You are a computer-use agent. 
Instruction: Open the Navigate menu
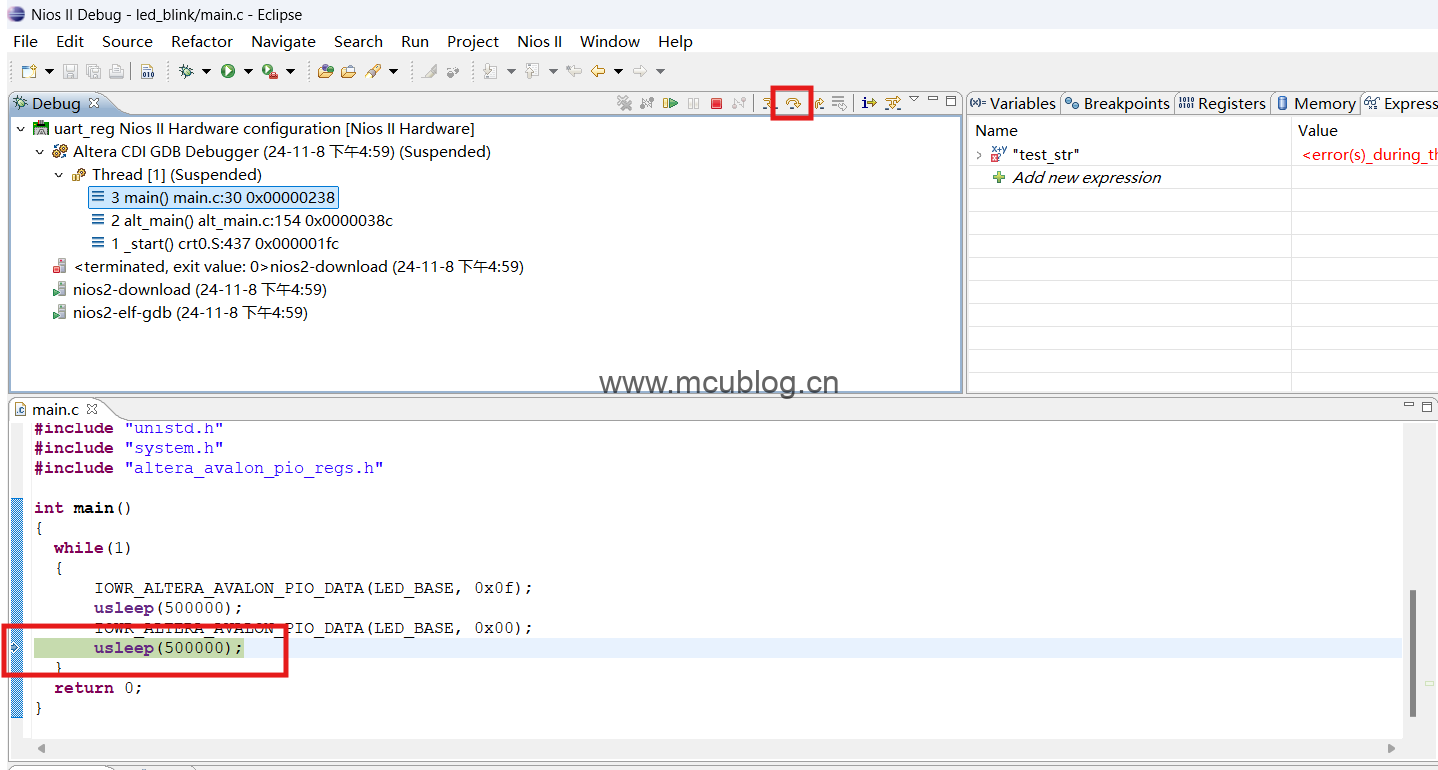pyautogui.click(x=283, y=41)
